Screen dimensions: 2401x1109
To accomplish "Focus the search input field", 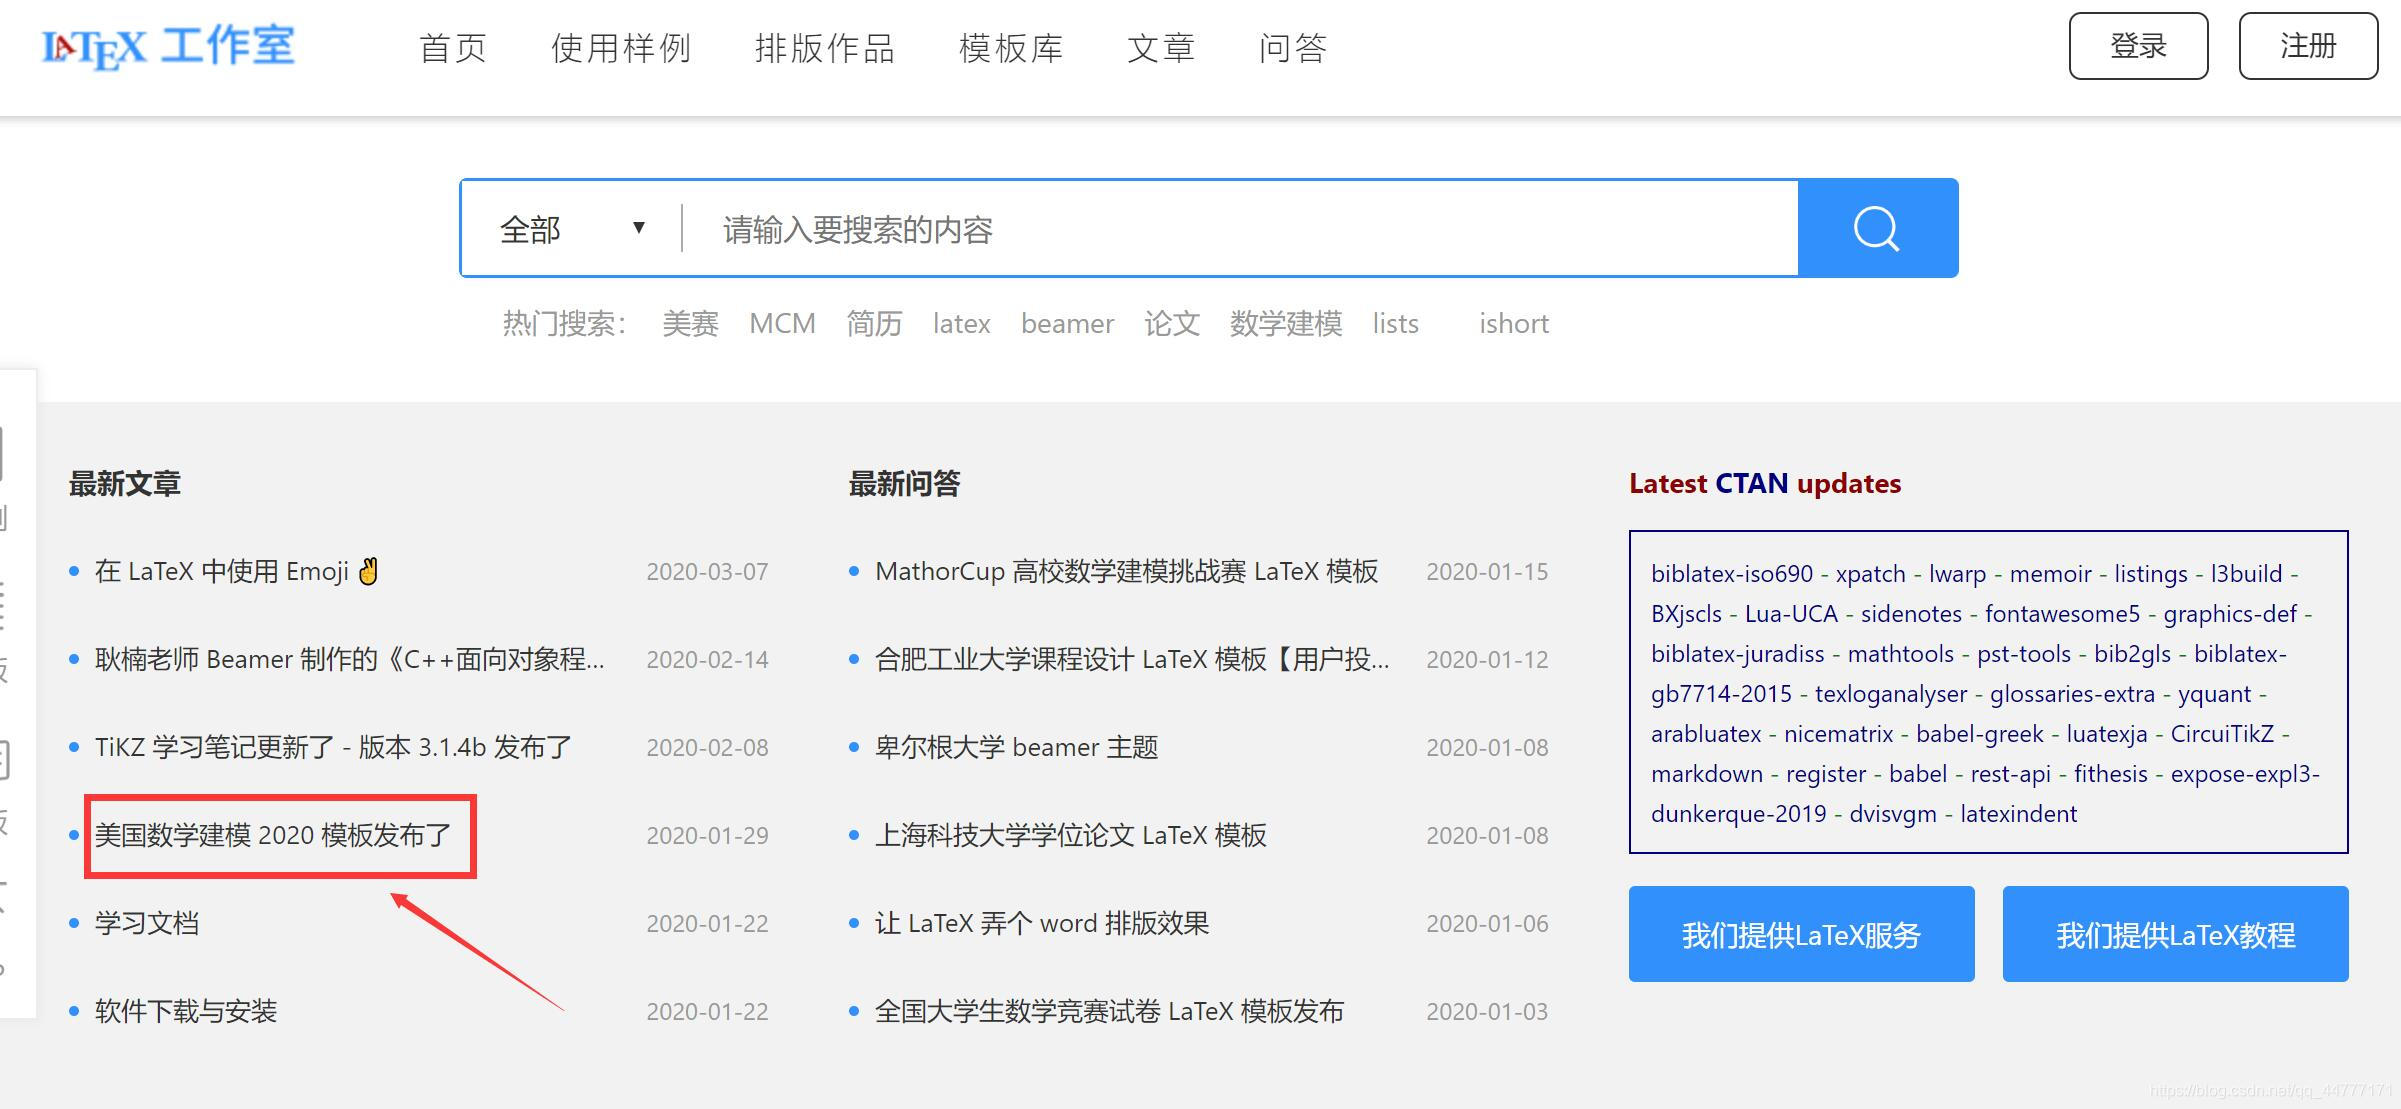I will click(x=1240, y=229).
